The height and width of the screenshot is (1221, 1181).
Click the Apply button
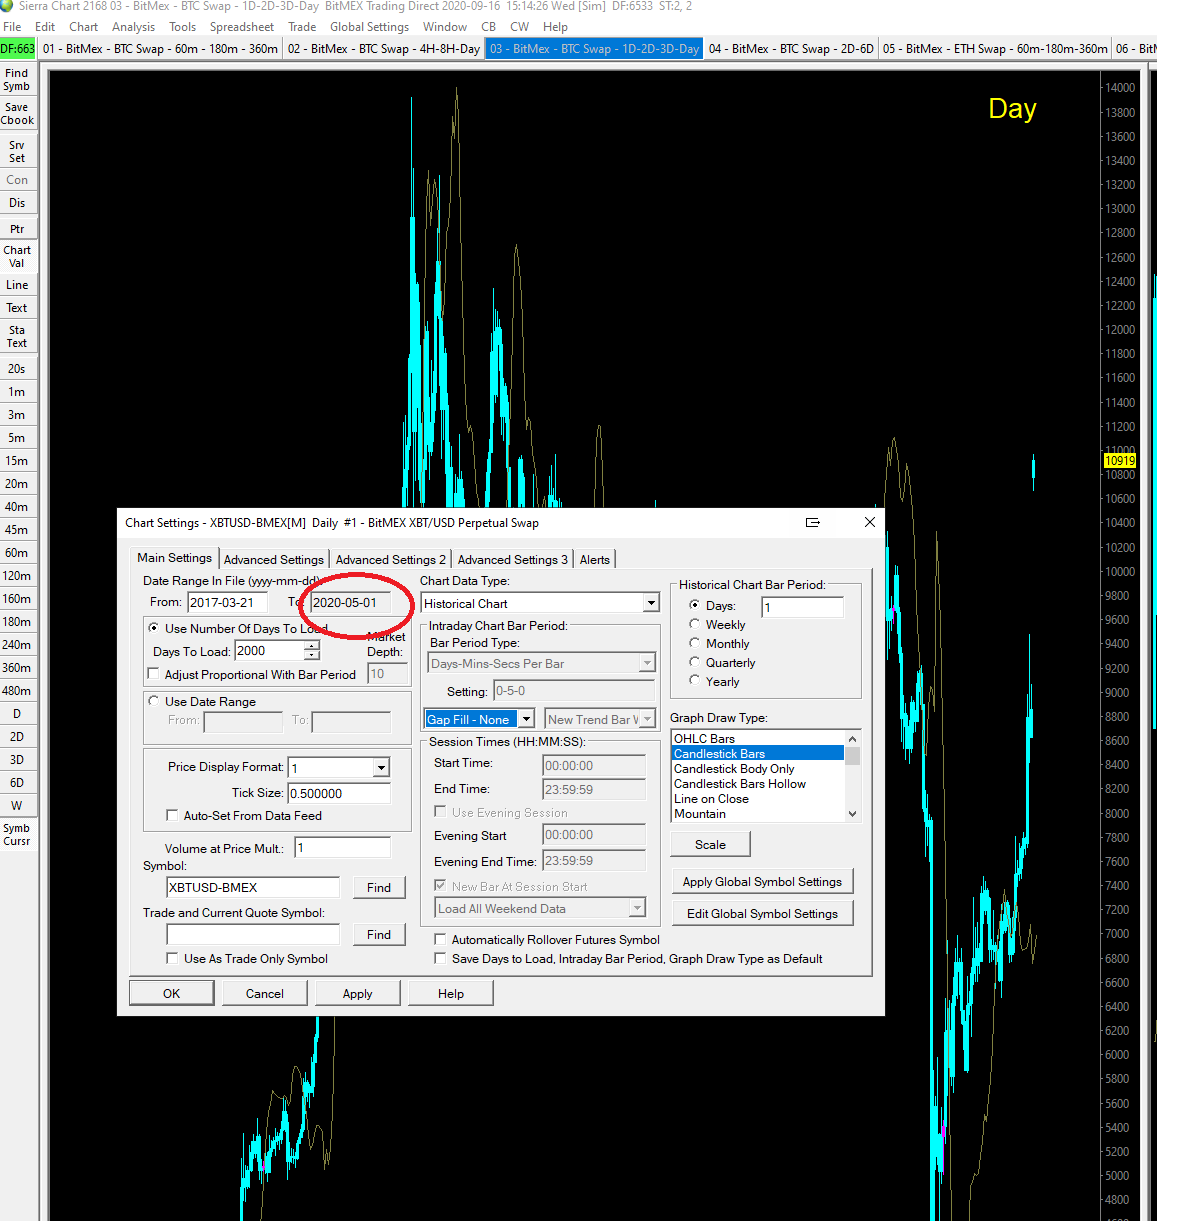pyautogui.click(x=358, y=993)
